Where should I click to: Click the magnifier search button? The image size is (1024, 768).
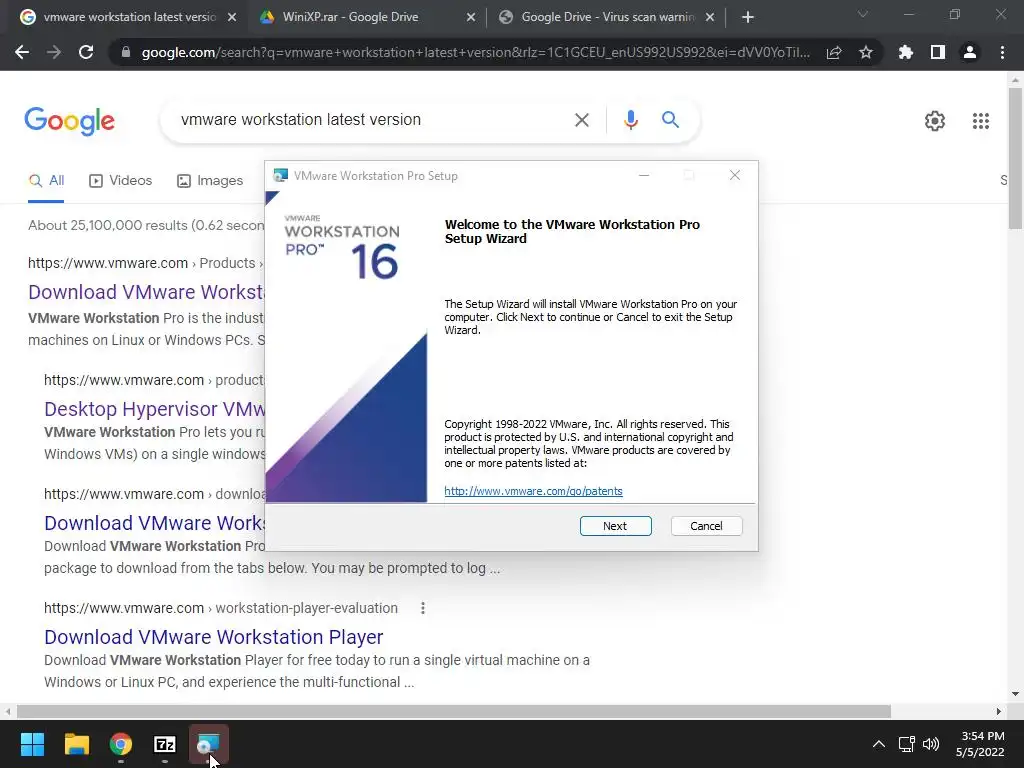[670, 120]
